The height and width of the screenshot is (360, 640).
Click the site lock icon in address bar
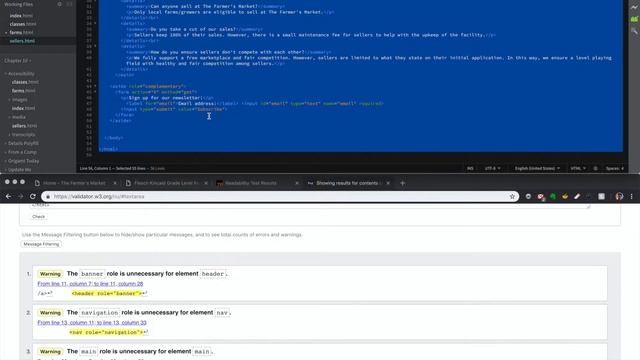tap(48, 196)
